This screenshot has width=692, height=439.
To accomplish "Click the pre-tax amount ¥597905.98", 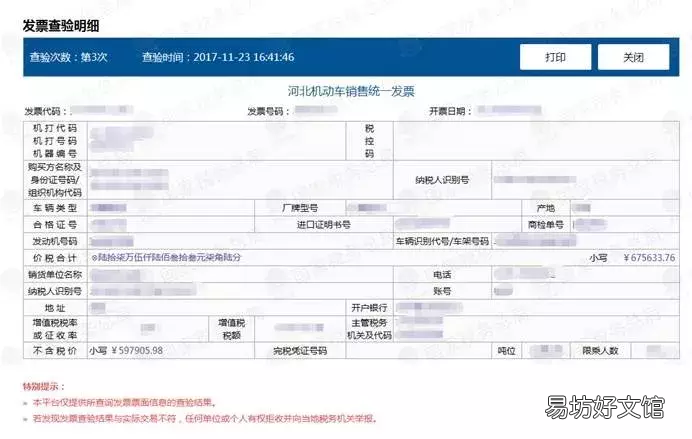I will [x=137, y=350].
